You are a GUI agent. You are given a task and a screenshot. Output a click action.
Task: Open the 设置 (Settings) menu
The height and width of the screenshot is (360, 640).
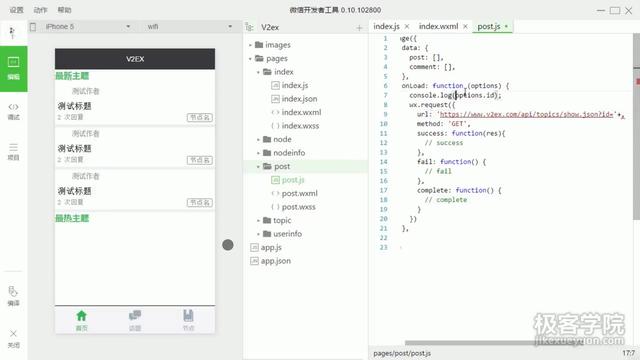point(16,10)
